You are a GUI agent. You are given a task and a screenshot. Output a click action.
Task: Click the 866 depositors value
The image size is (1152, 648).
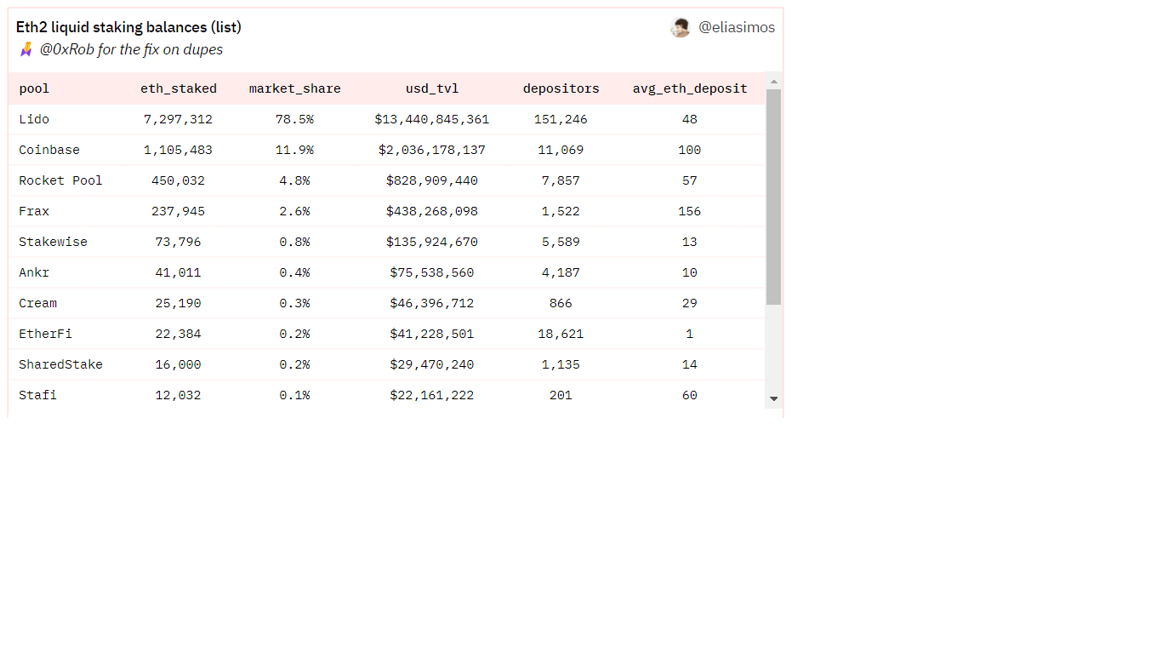[561, 303]
